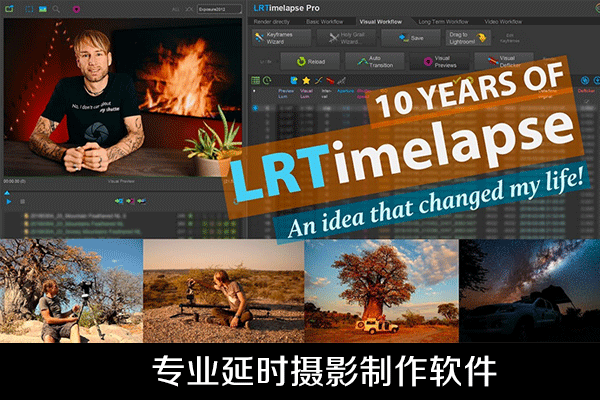600x400 pixels.
Task: Click the blue circular icon at table right
Action: 585,80
